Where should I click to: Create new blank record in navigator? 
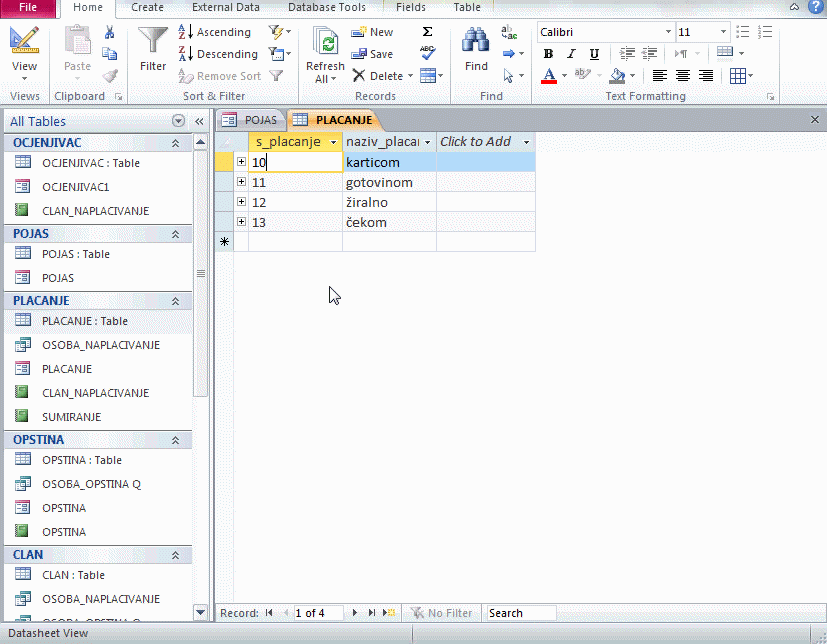coord(389,613)
